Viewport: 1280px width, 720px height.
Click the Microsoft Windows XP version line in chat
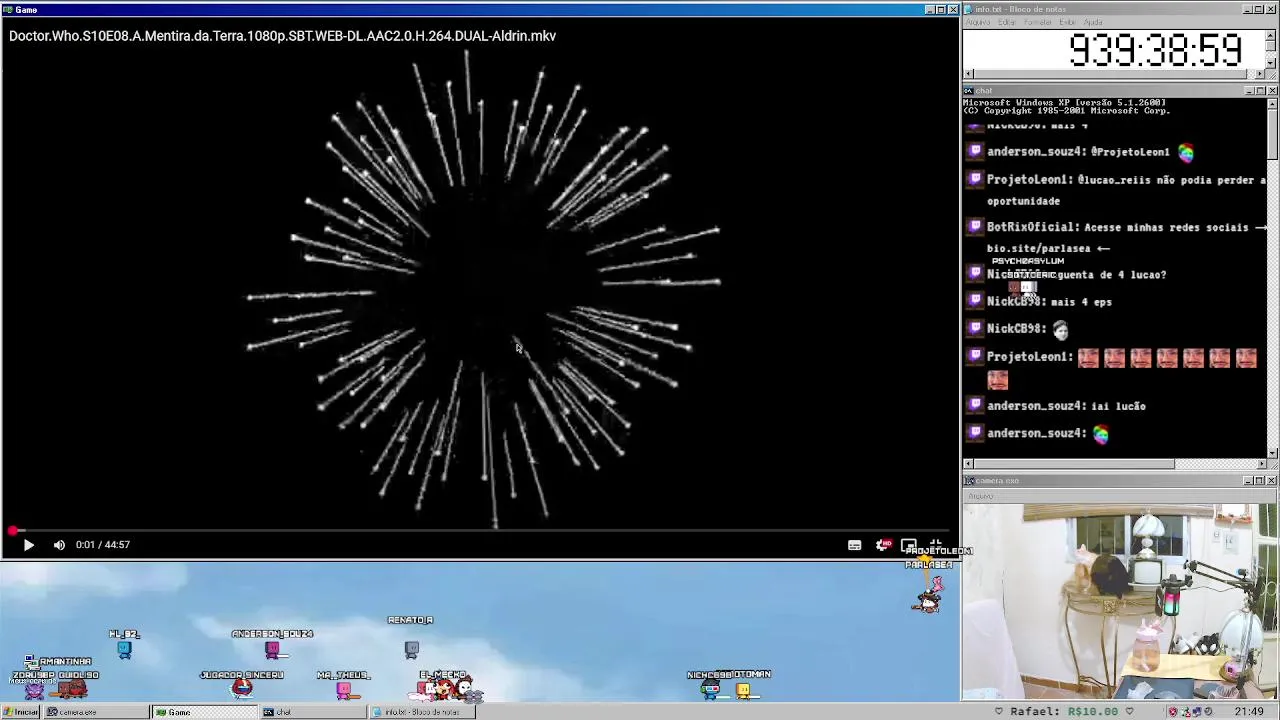(x=1064, y=102)
